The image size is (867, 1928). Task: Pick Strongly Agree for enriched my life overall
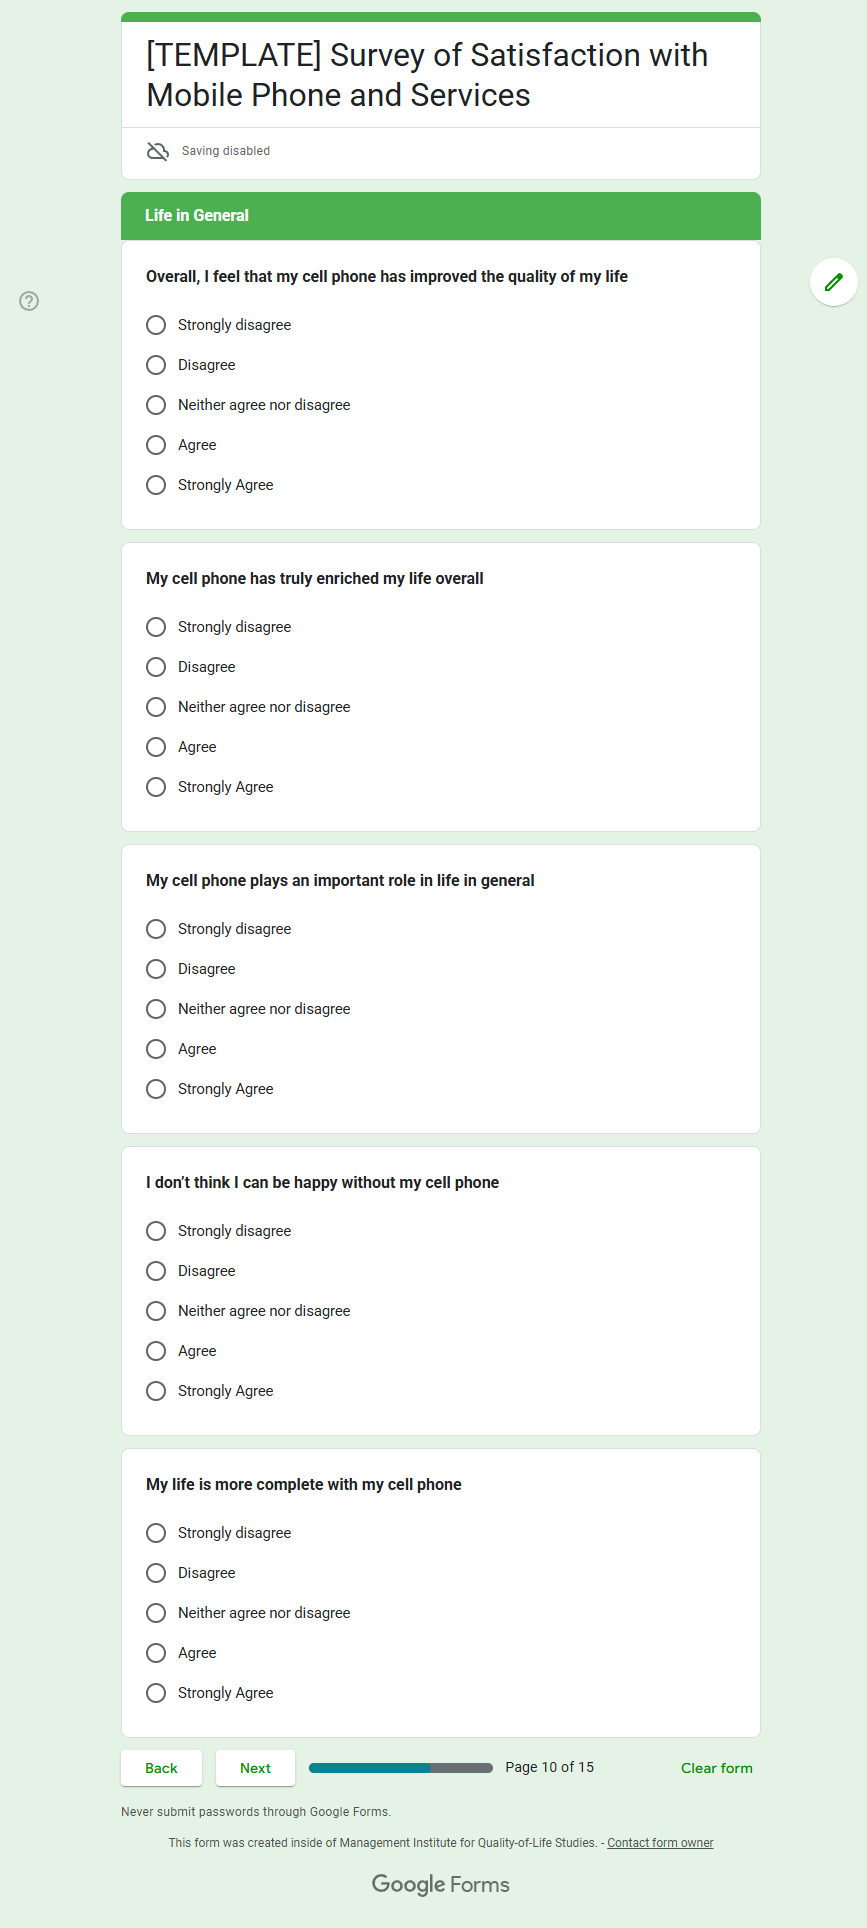click(156, 787)
